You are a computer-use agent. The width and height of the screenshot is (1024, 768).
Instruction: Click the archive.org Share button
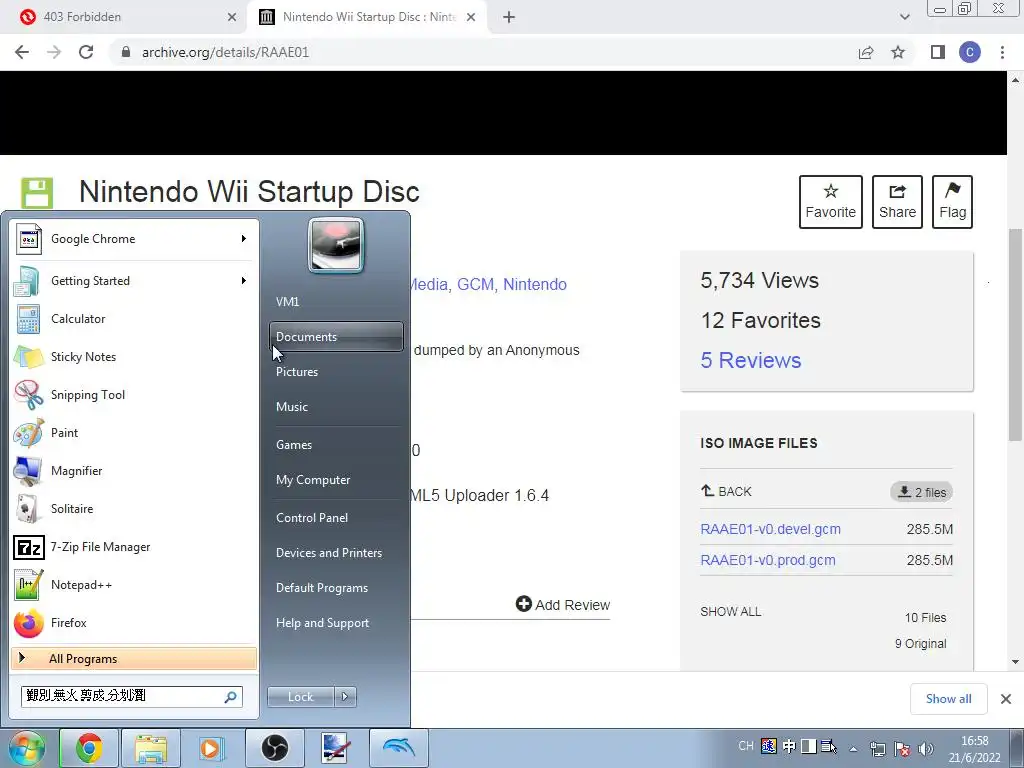(x=897, y=202)
